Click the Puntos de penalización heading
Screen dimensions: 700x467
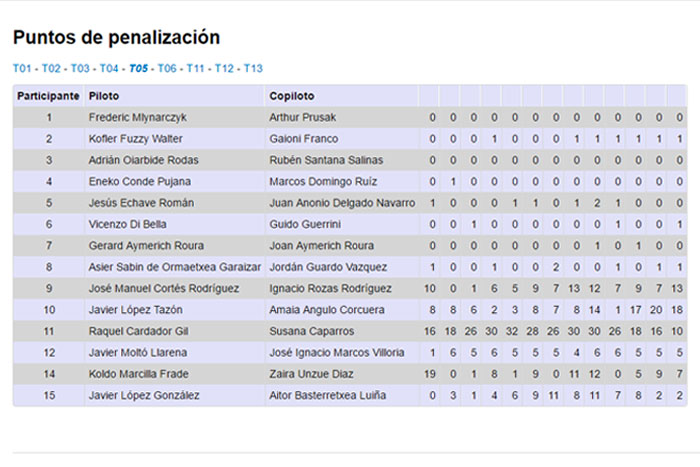(116, 38)
